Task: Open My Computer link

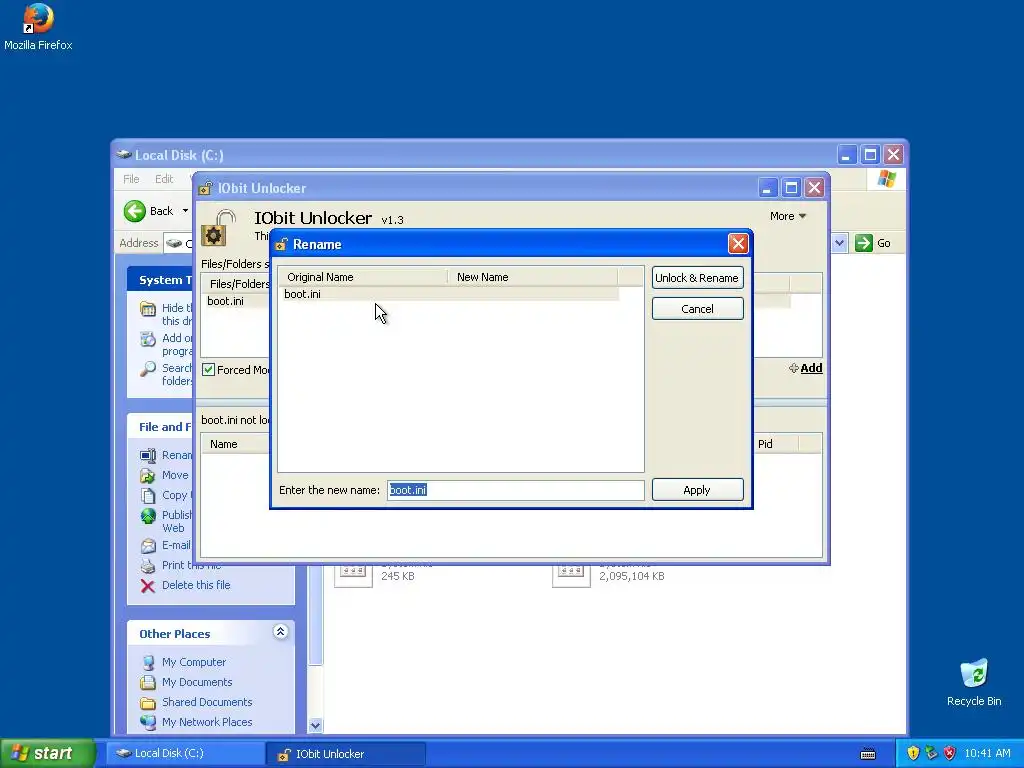Action: pos(194,662)
